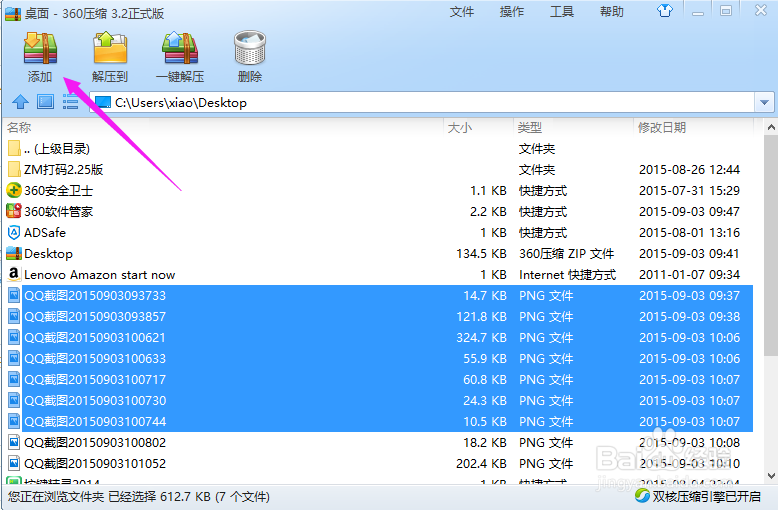Screen dimensions: 778x510
Task: Open the 文件 (File) menu
Action: (461, 11)
